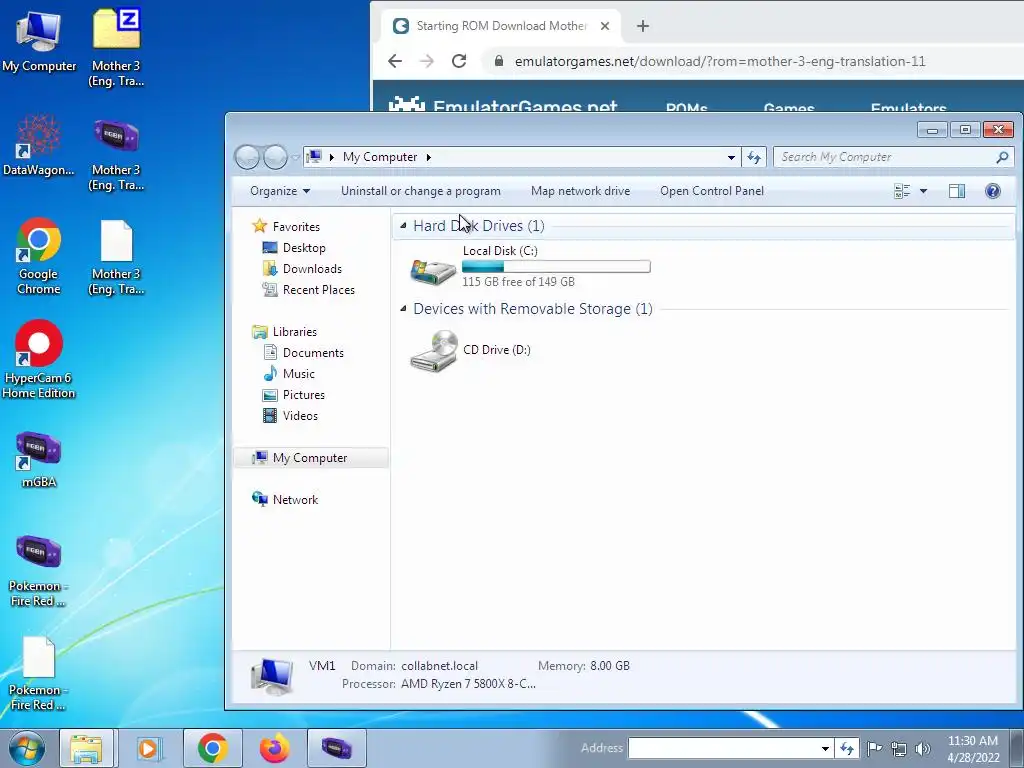This screenshot has height=768, width=1024.
Task: Click Map network drive
Action: point(580,191)
